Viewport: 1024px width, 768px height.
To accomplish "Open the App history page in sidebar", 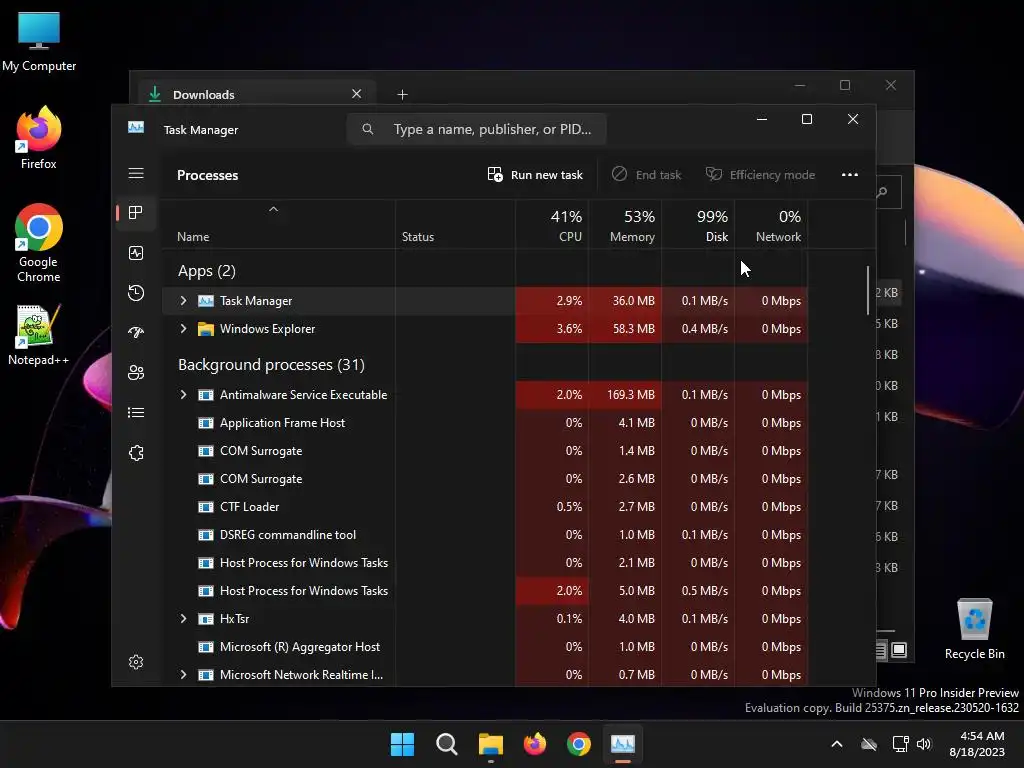I will pos(136,293).
